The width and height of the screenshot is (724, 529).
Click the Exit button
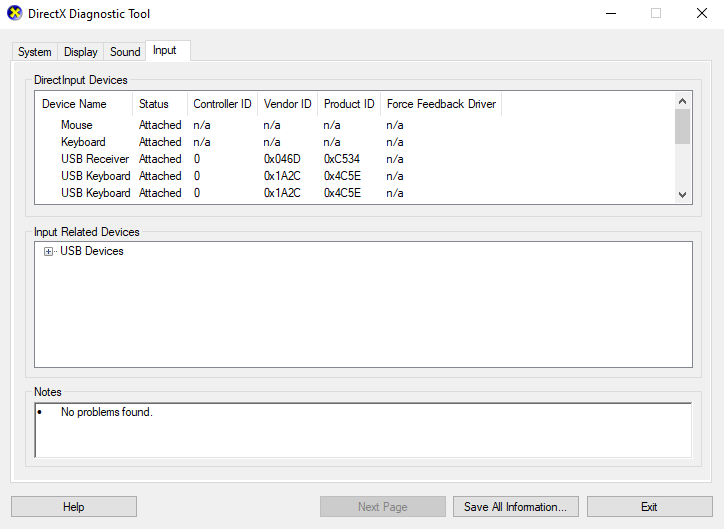click(649, 507)
